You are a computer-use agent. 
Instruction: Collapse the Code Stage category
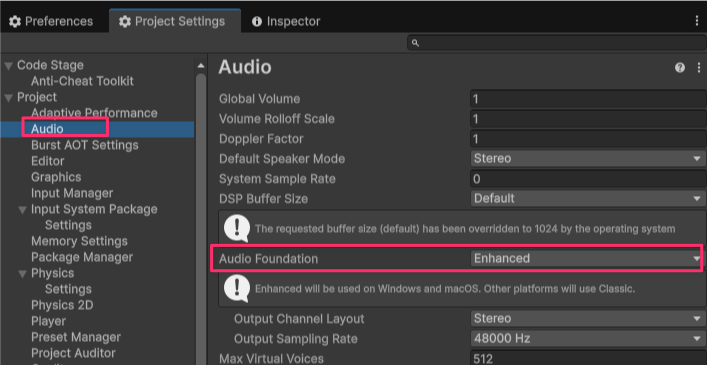8,66
